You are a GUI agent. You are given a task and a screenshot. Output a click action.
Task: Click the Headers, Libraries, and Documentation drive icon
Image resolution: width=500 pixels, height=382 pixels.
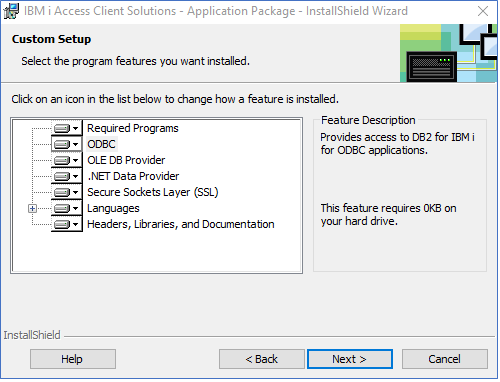pos(62,224)
